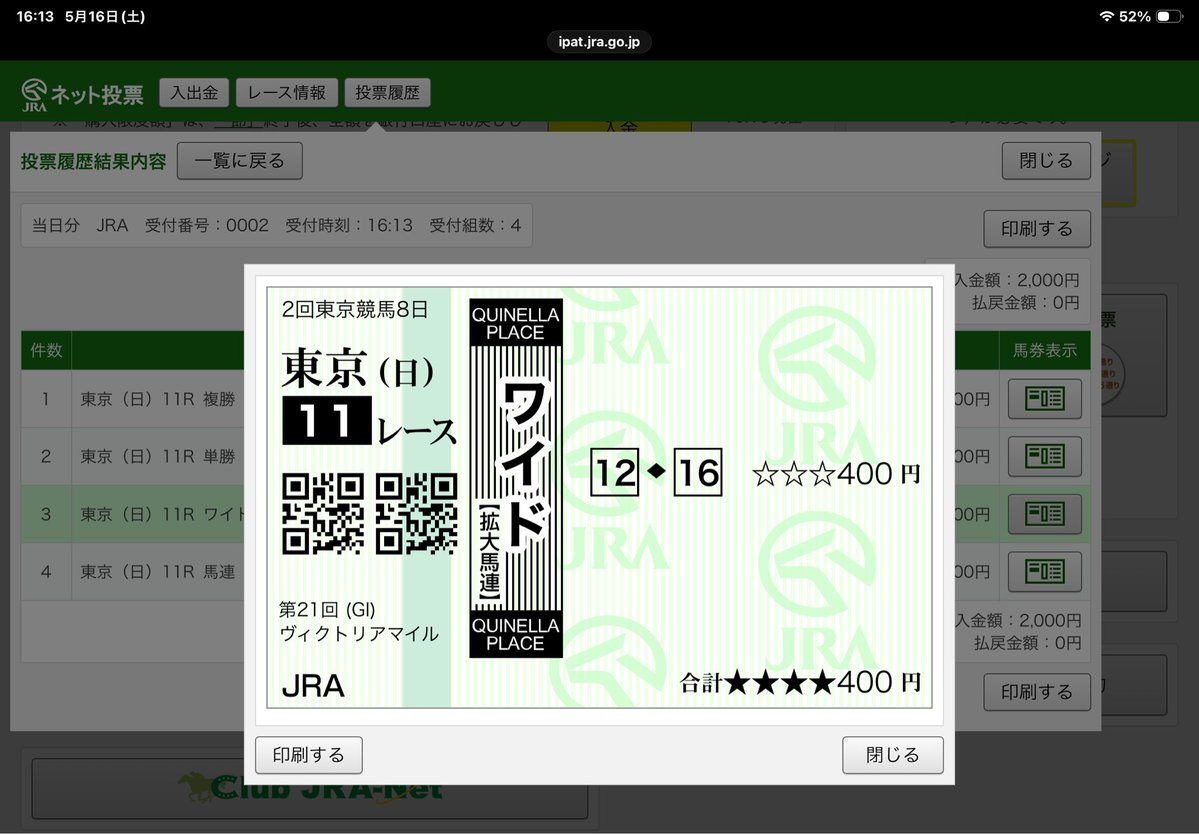Open ticket view icon for row 2 単勝
Screen dimensions: 1199x834
1045,456
